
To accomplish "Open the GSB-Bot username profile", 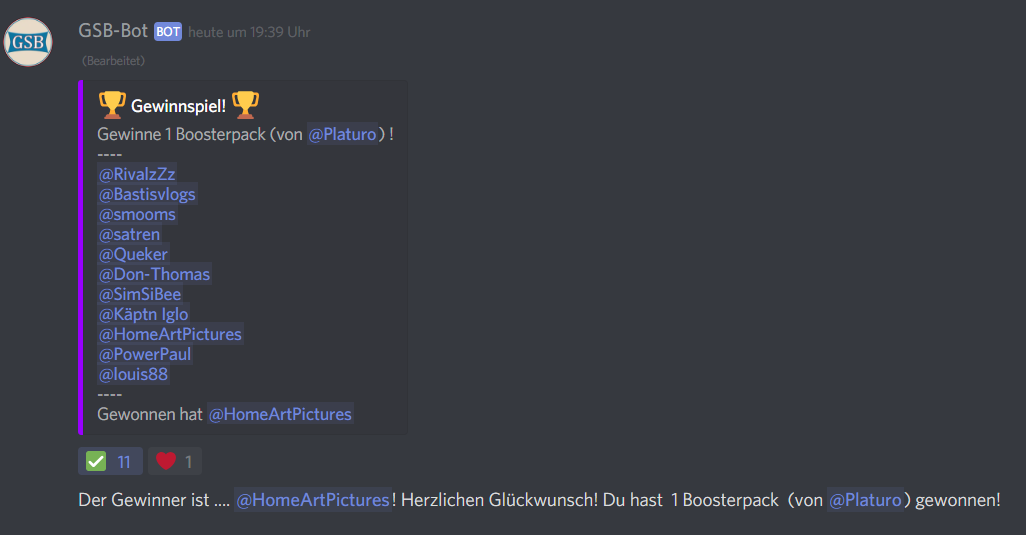I will coord(113,31).
